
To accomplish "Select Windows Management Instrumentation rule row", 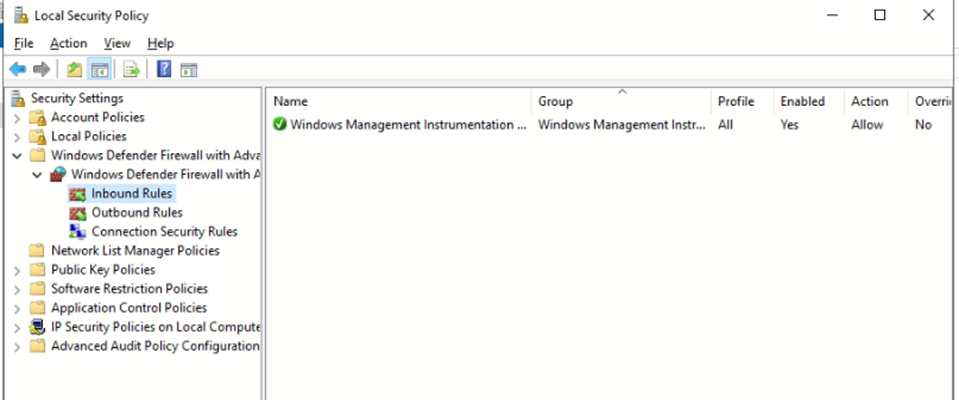I will (407, 125).
